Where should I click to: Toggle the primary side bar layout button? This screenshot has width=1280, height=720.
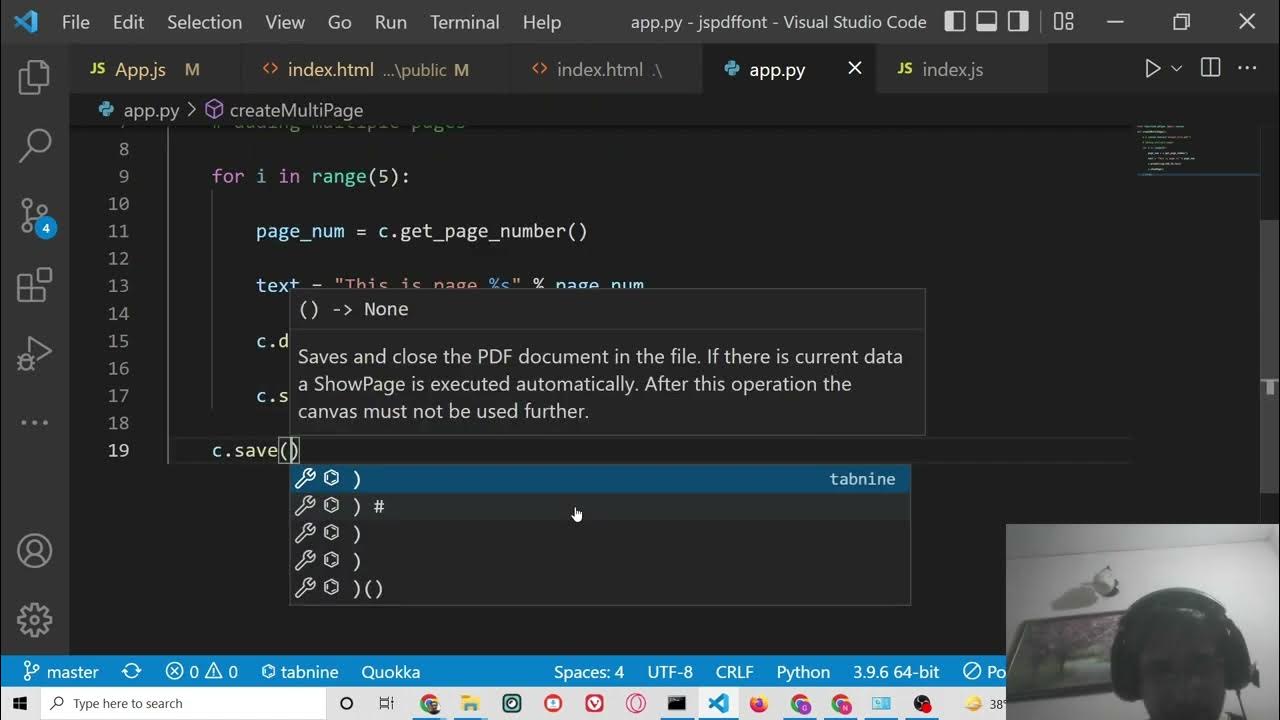(x=955, y=21)
